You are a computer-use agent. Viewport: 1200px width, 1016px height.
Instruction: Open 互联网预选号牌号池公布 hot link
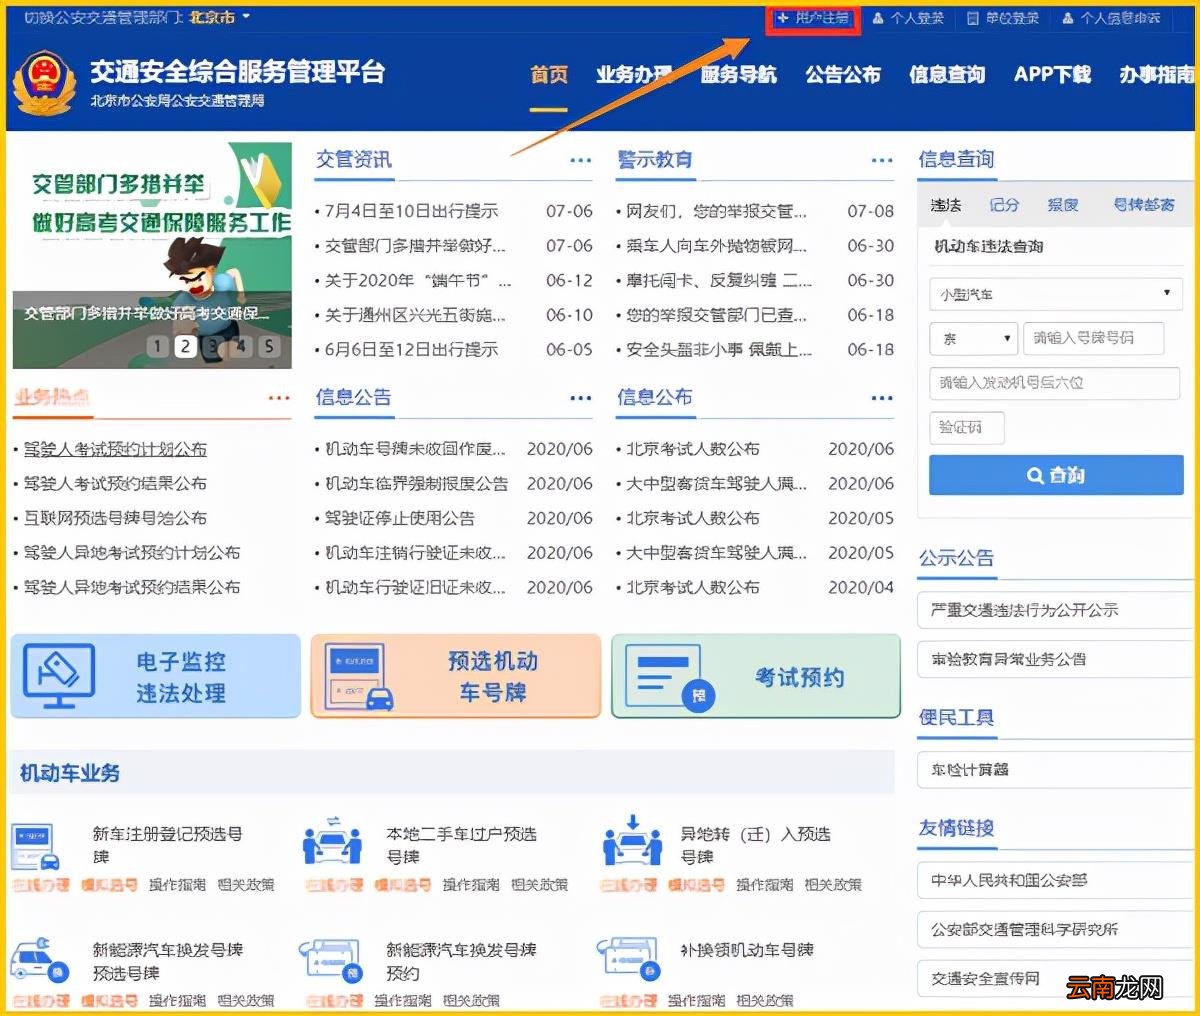115,518
